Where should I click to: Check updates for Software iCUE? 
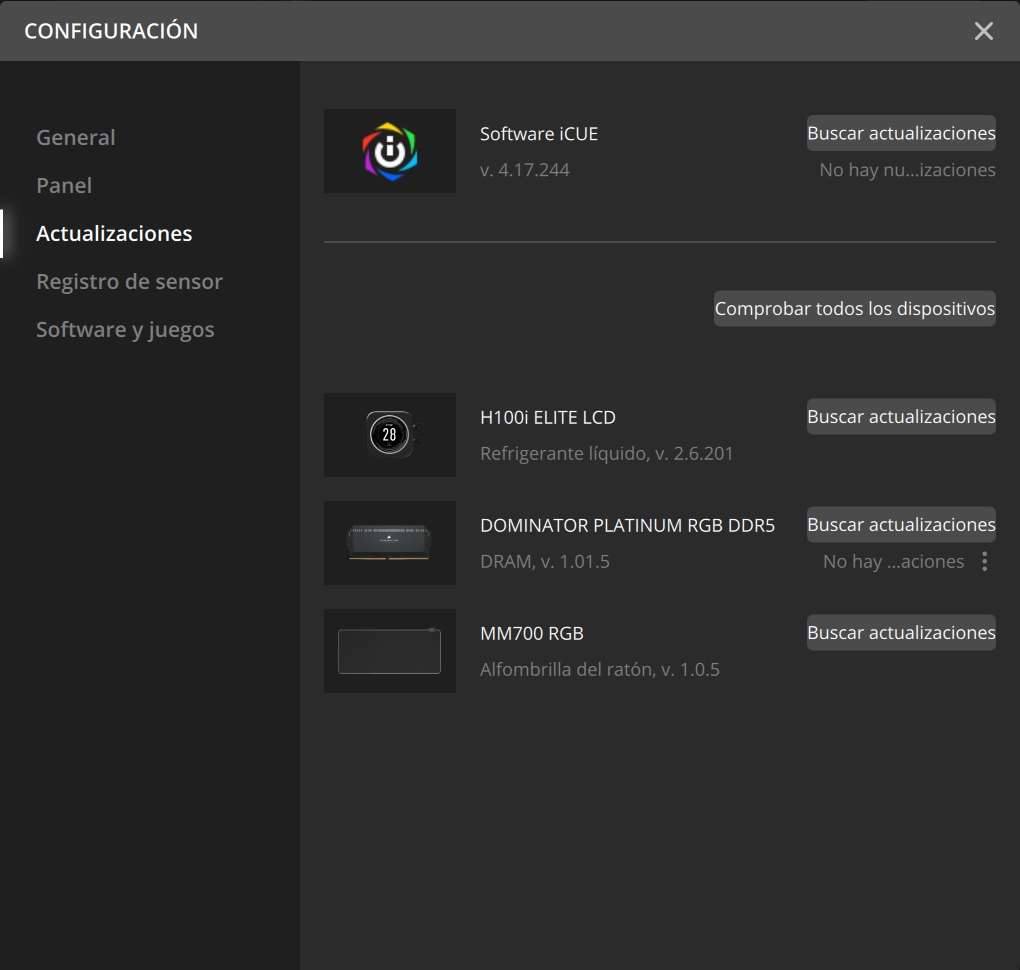901,133
